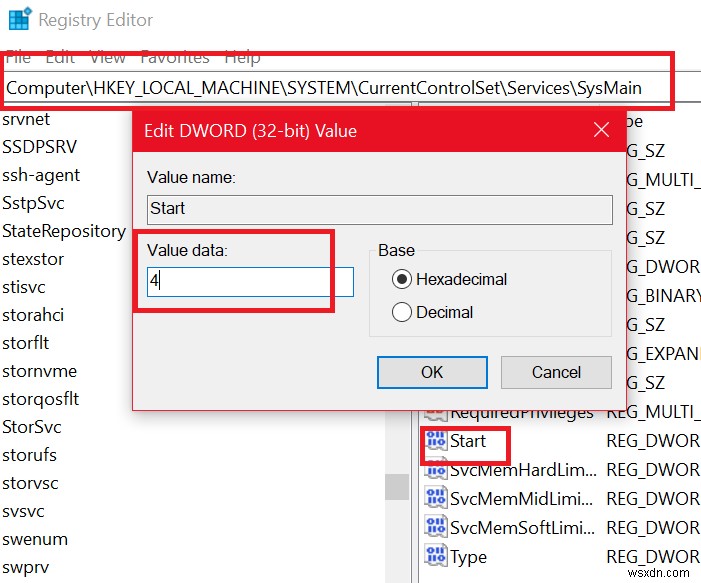Open the Favorites menu

tap(175, 57)
